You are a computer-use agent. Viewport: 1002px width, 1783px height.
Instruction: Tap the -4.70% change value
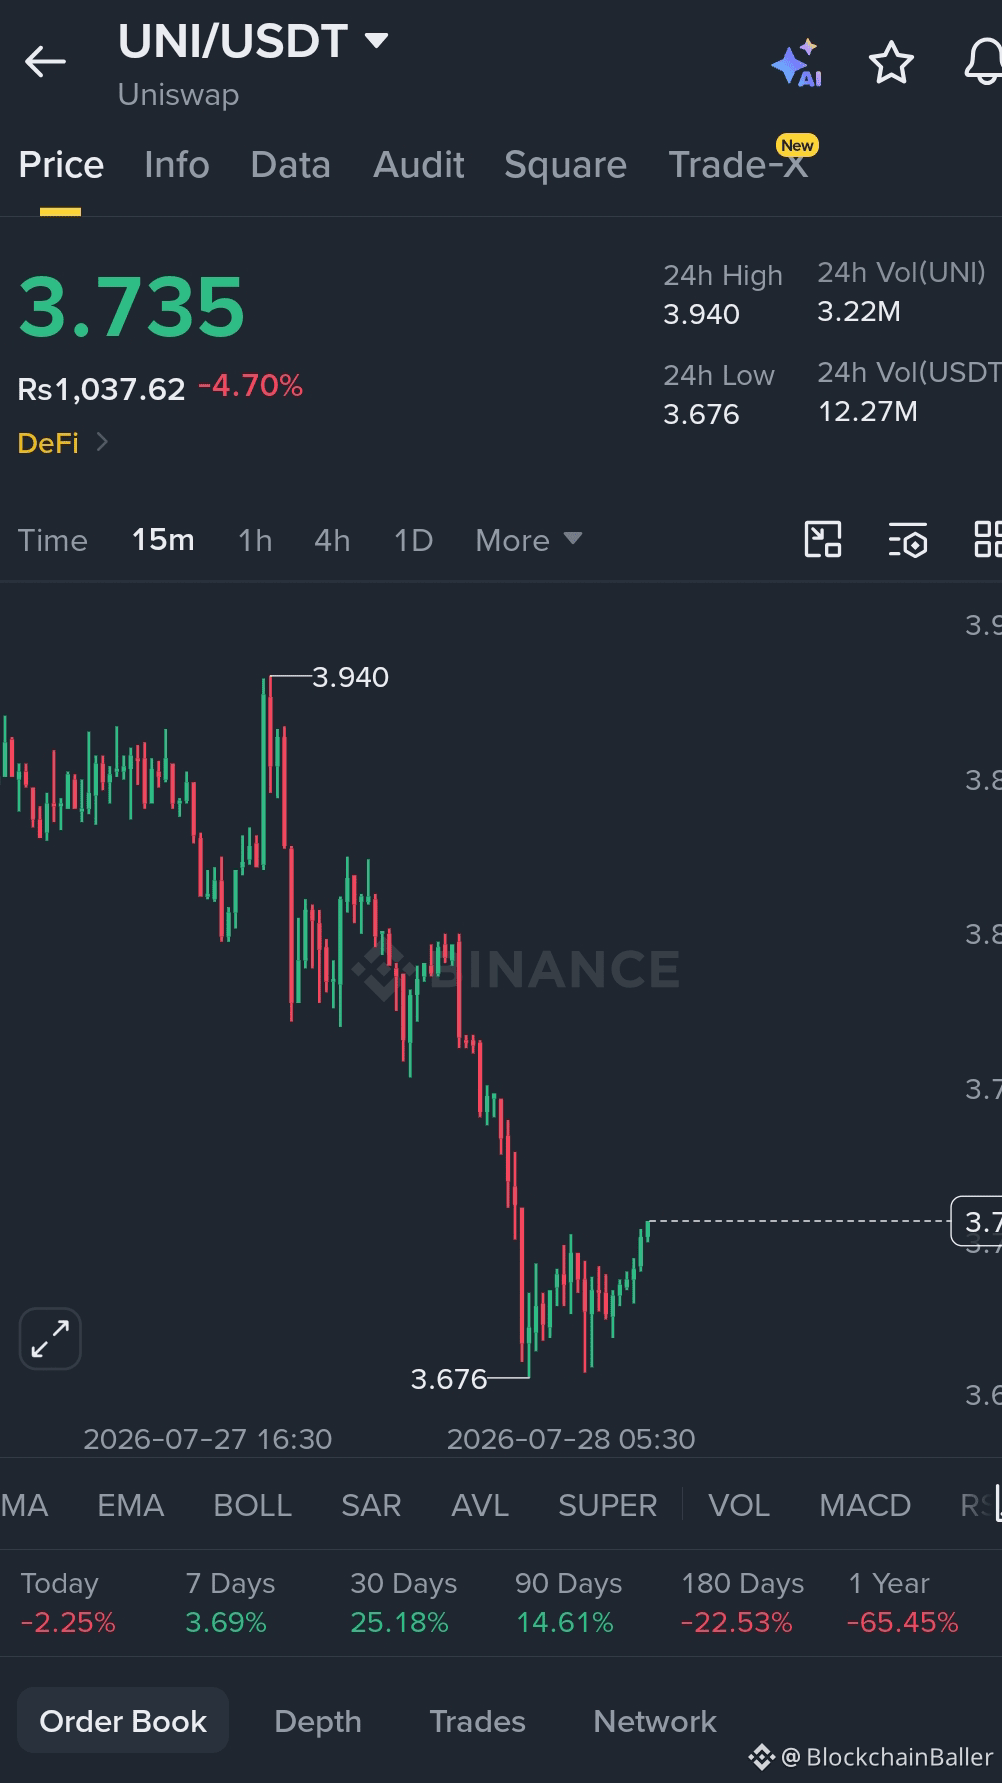pyautogui.click(x=250, y=386)
